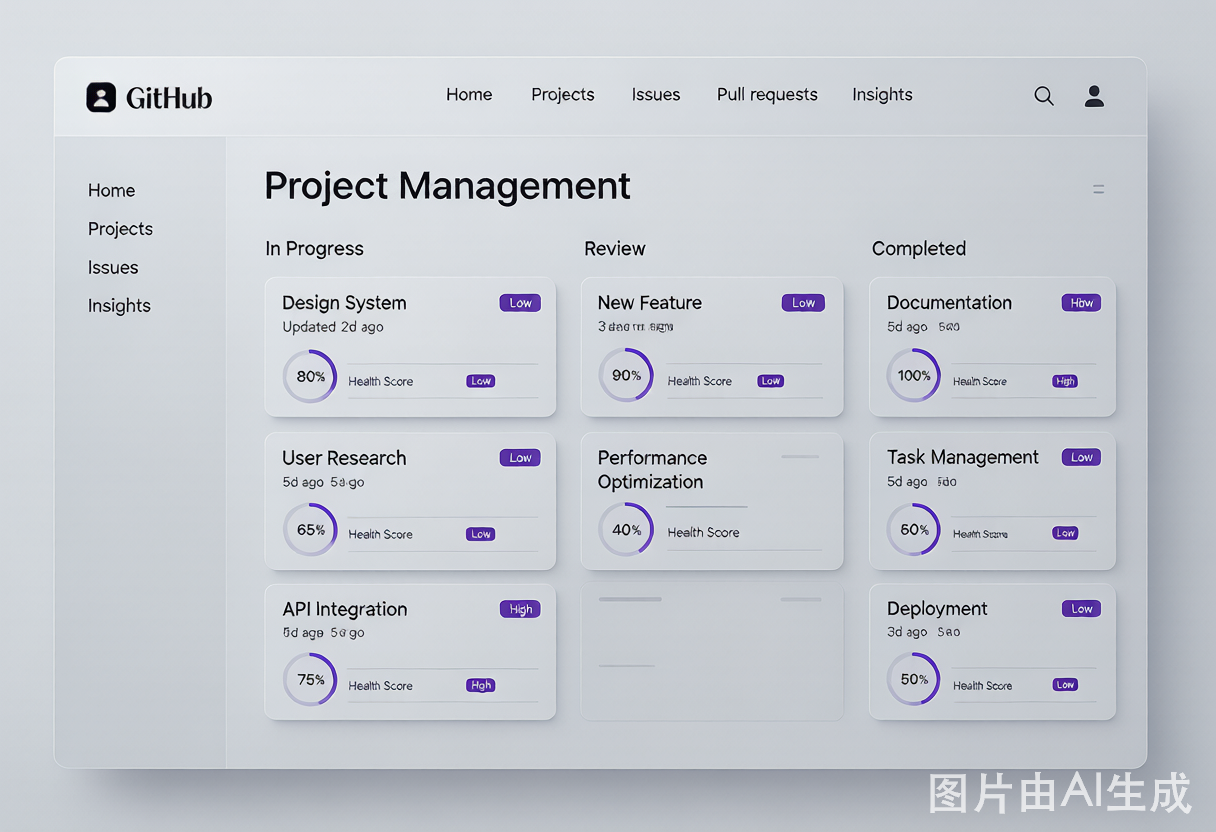Click the Low badge on User Research
Screen dimensions: 1216x832
click(x=520, y=458)
